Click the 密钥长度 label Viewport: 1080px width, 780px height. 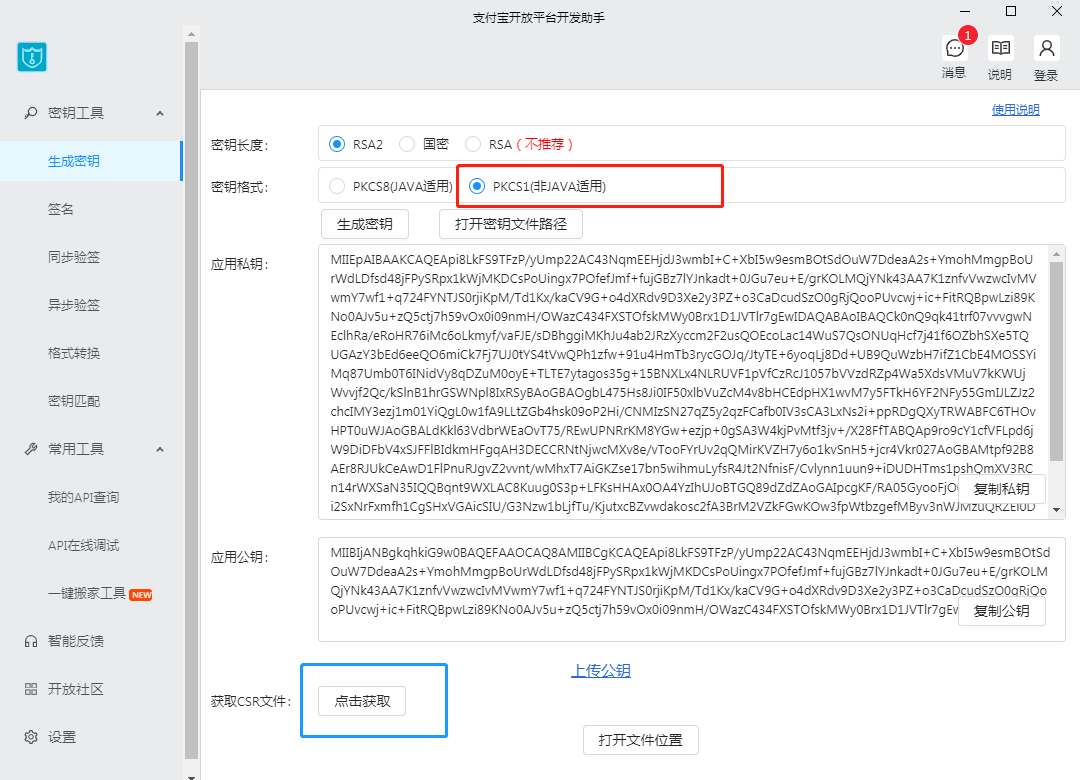239,145
